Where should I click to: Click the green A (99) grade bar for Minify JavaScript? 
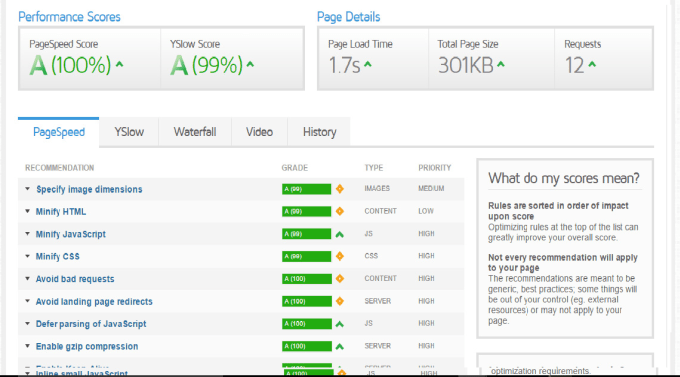coord(306,234)
